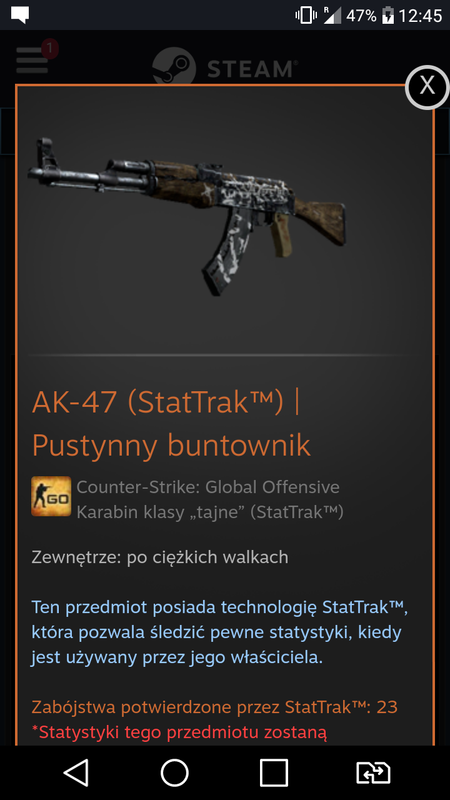Tap the red Statystyki tego przedmiotu warning
450x800 pixels.
(x=179, y=732)
